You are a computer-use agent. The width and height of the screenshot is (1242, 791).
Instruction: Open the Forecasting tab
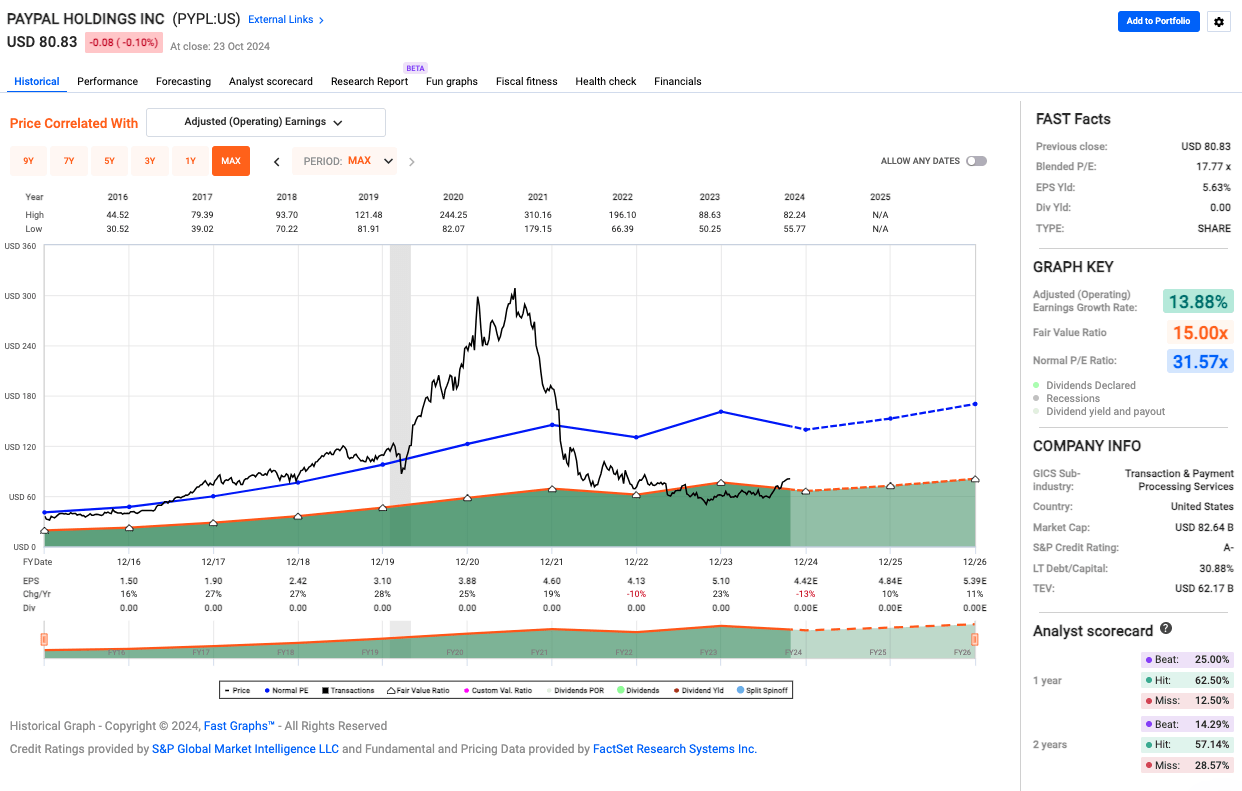(x=183, y=81)
